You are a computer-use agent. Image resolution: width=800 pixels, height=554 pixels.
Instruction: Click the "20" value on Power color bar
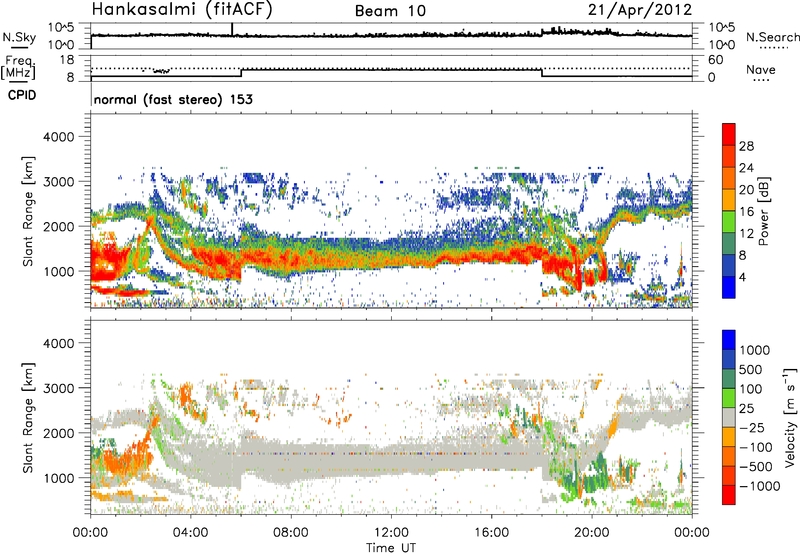click(x=746, y=190)
